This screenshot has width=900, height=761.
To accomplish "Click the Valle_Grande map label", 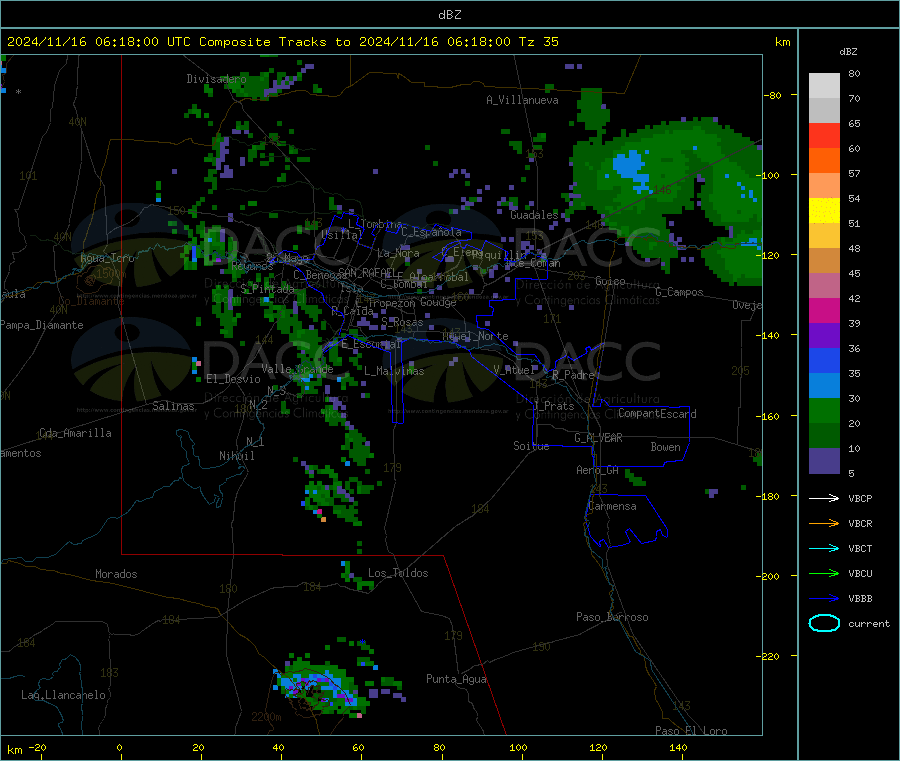I will coord(297,369).
